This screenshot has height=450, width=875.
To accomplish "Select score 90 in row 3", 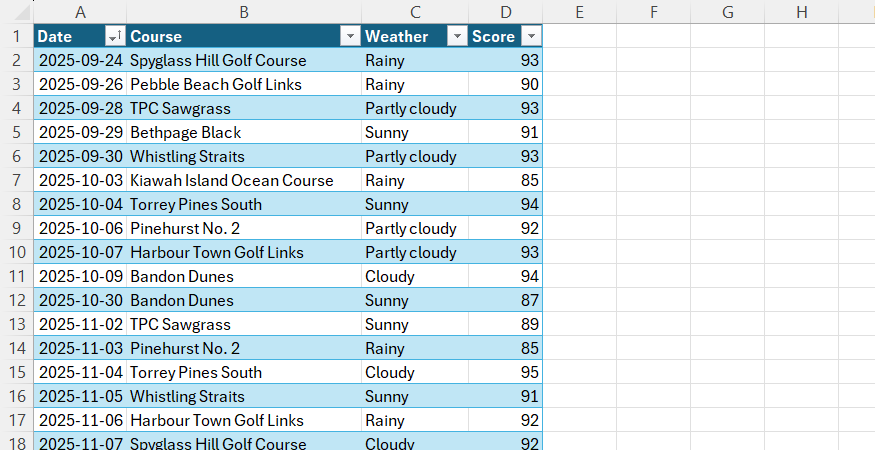I will point(505,84).
